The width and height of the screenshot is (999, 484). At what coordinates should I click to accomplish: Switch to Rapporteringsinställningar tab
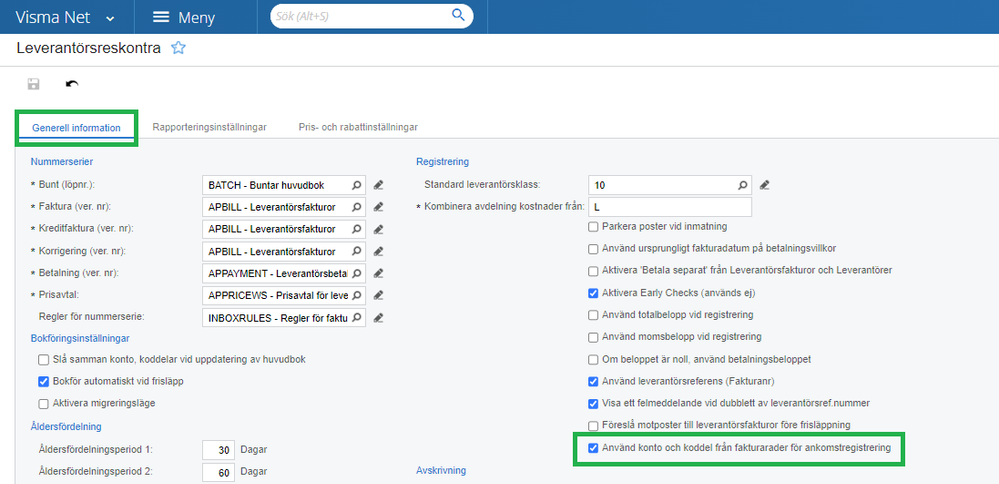pyautogui.click(x=209, y=127)
